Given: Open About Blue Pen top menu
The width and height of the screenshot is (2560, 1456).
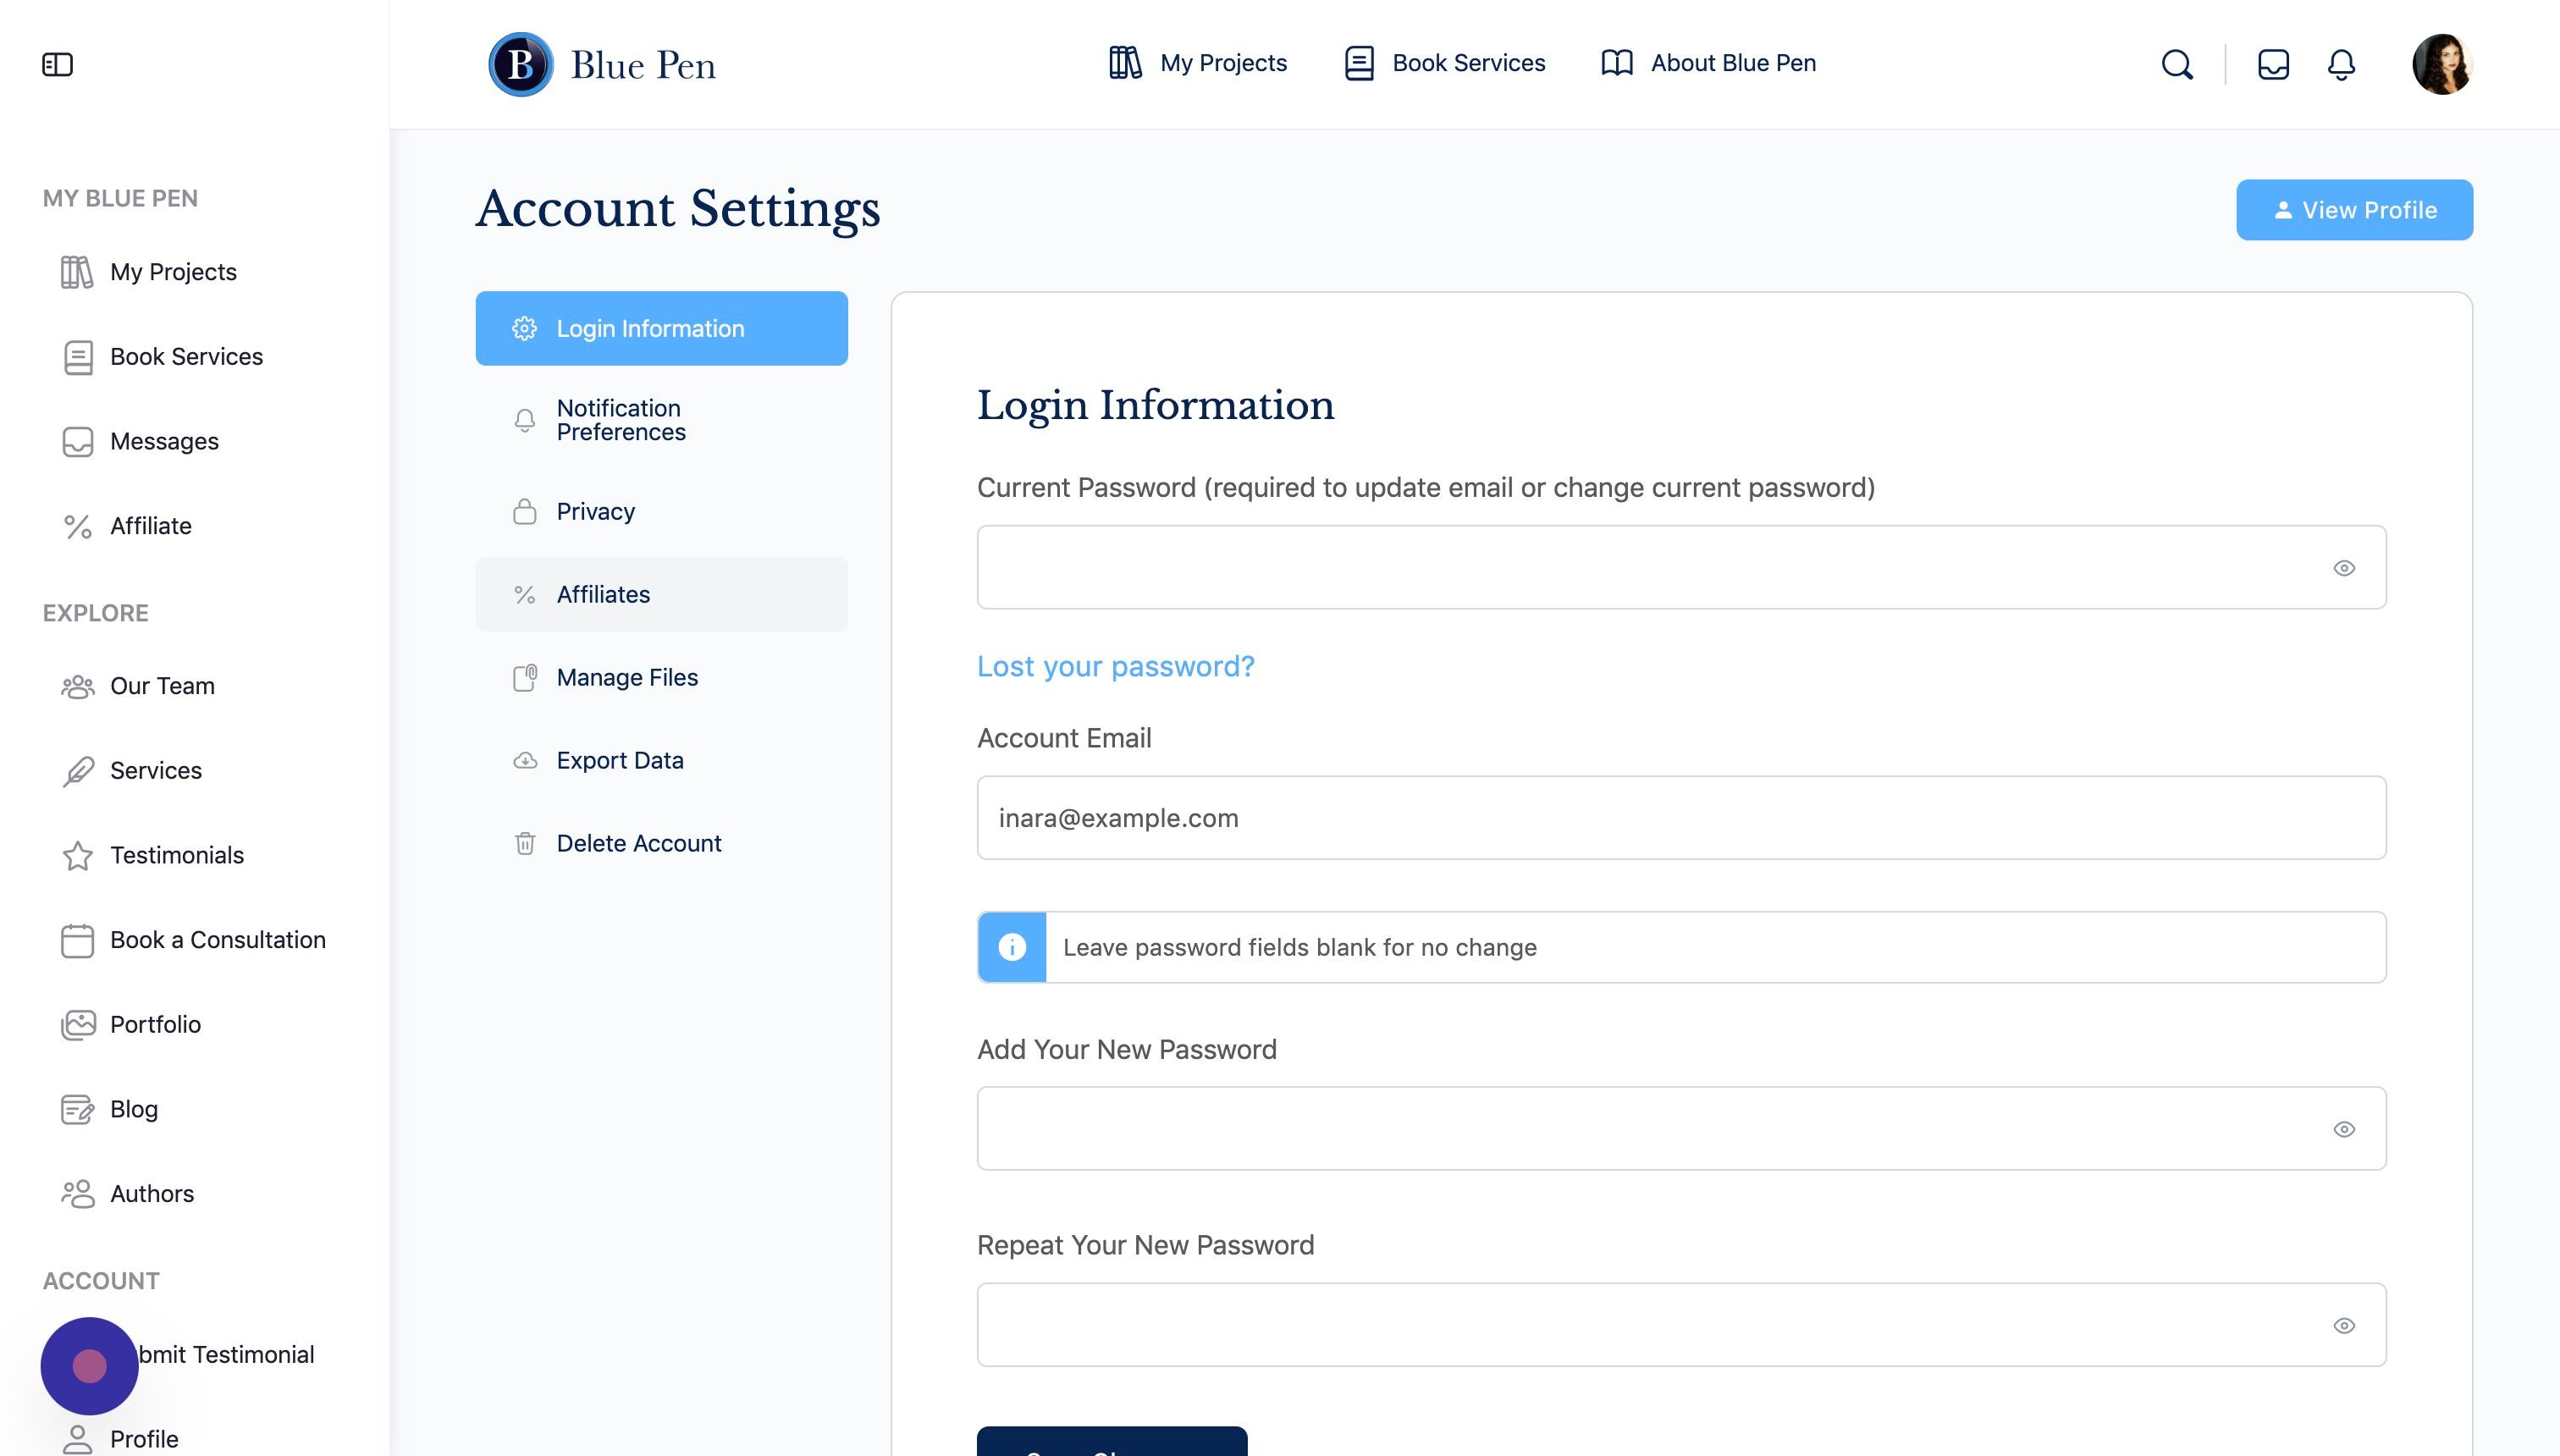Looking at the screenshot, I should [1708, 63].
